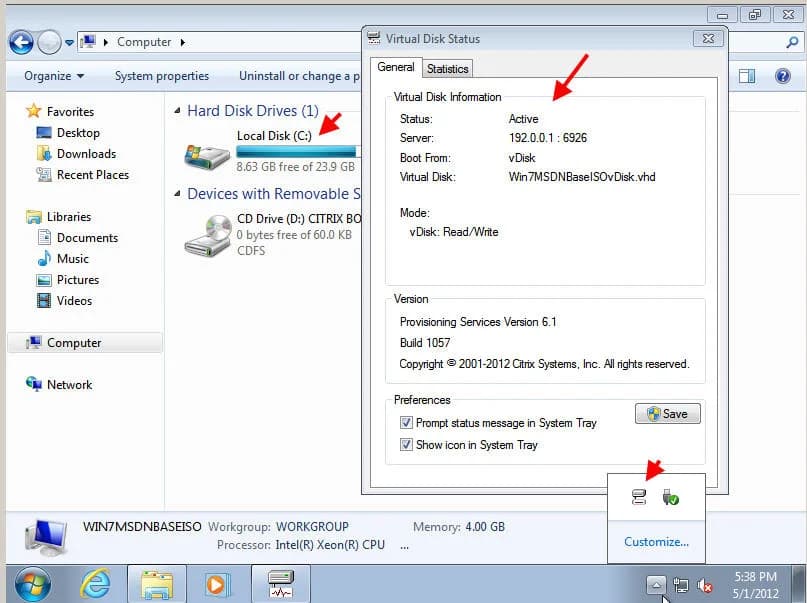Click the Local Disk C: capacity bar
Screen dimensions: 807x603
pos(297,151)
